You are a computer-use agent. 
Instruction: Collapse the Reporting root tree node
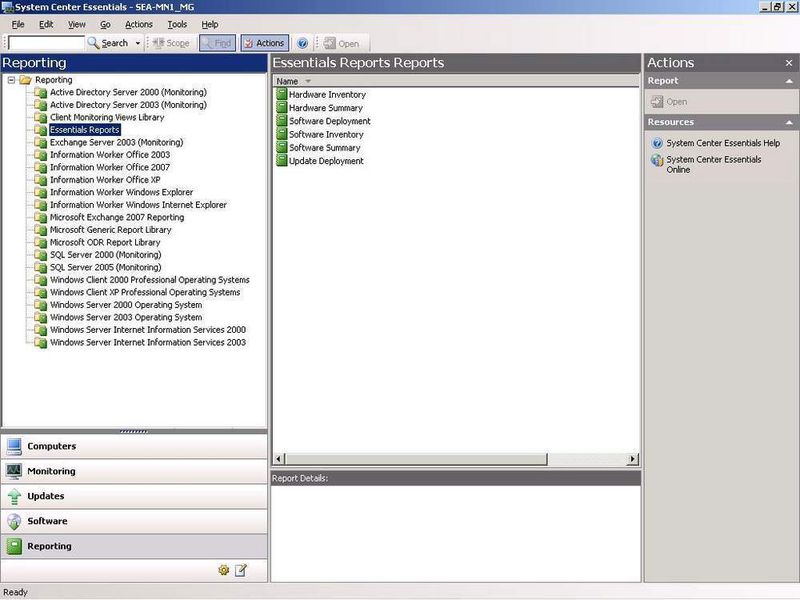click(10, 80)
